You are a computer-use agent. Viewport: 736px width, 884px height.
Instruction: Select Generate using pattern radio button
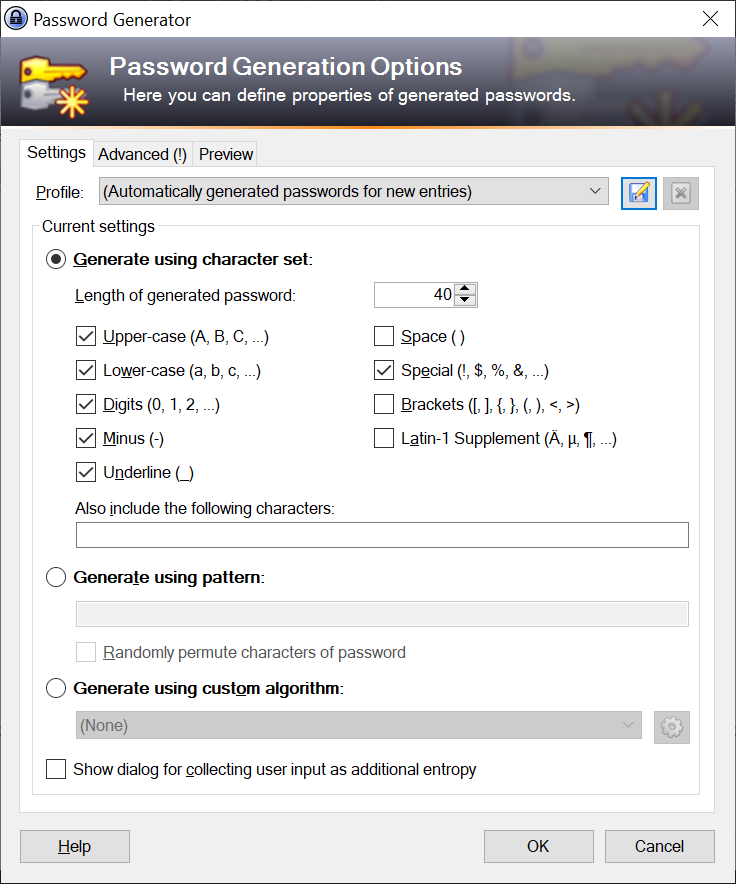pos(56,577)
